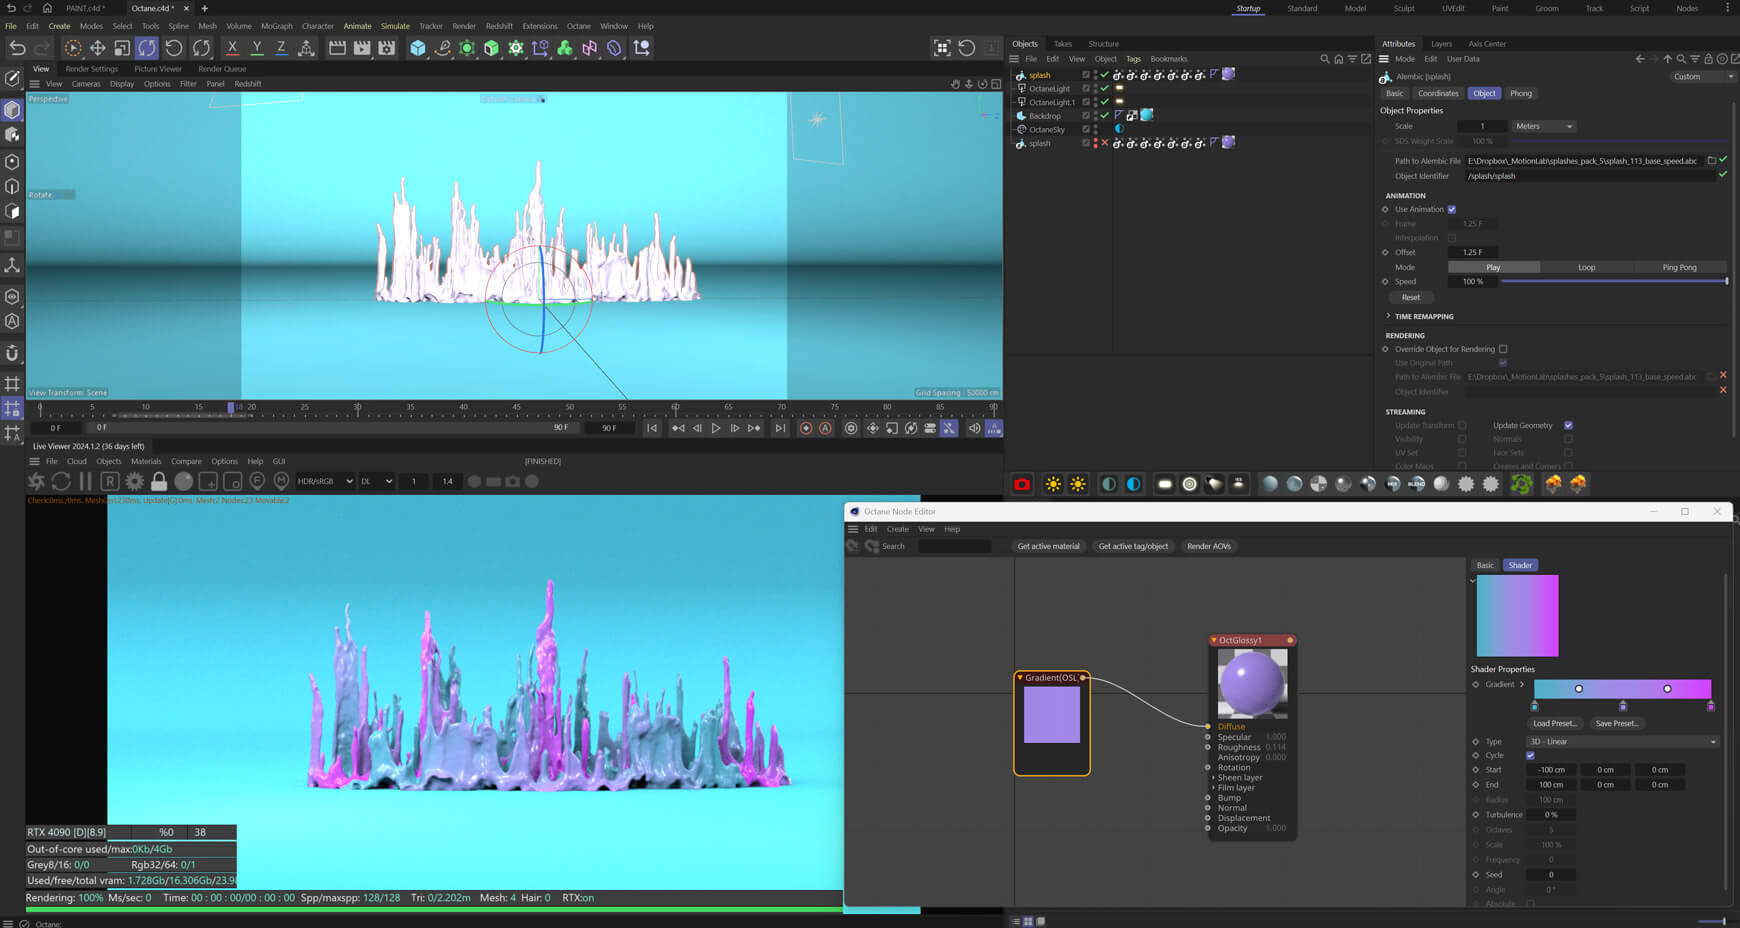
Task: Toggle Use Animation checkbox
Action: (x=1452, y=209)
